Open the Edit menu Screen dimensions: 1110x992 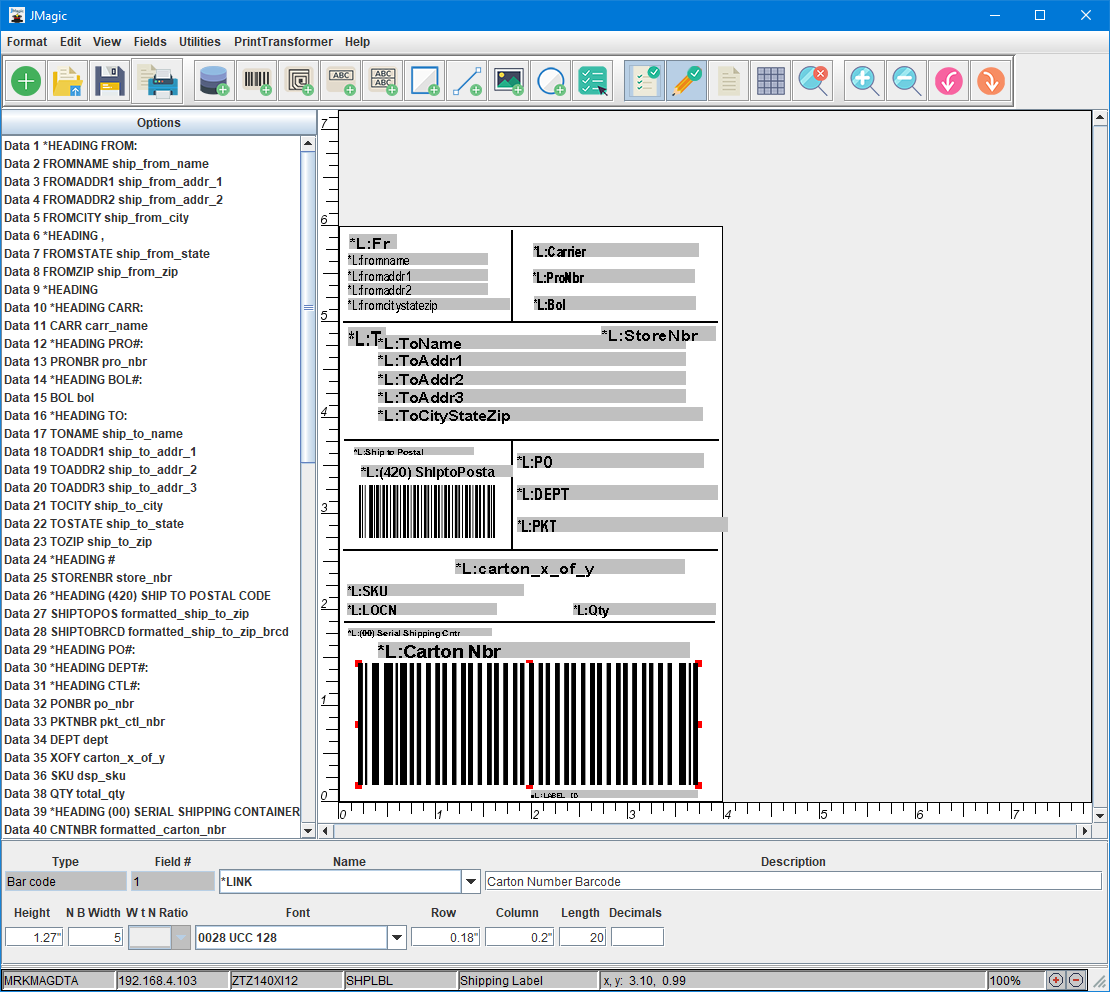[x=70, y=42]
